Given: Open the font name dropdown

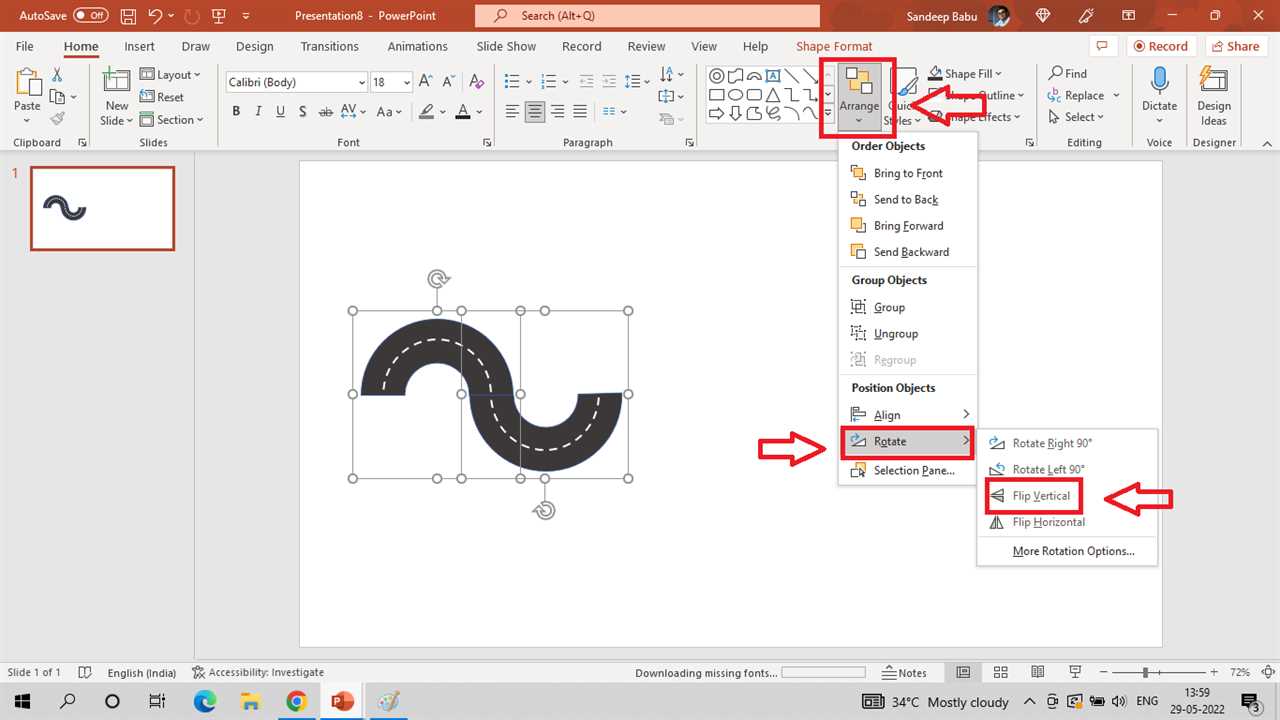Looking at the screenshot, I should [361, 83].
